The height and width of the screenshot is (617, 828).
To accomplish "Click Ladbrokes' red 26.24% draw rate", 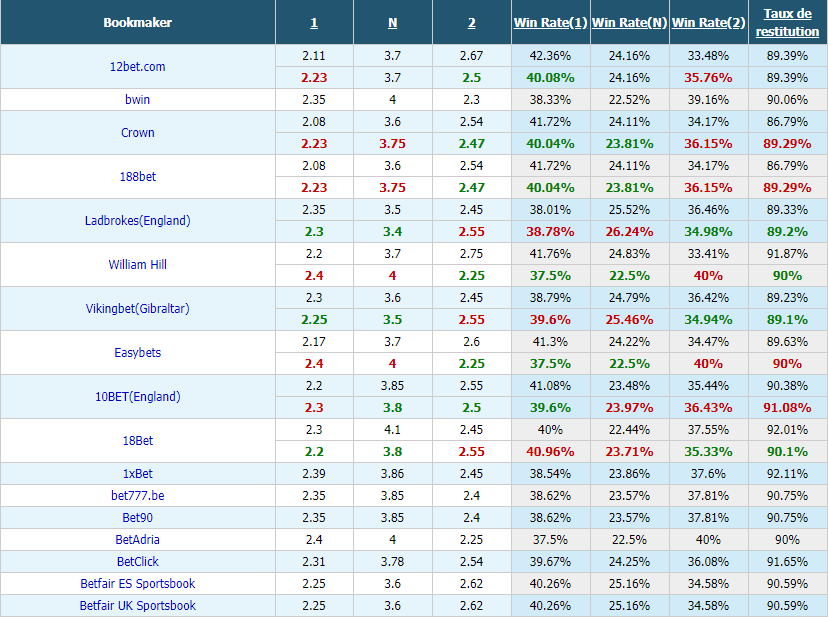I will [629, 231].
